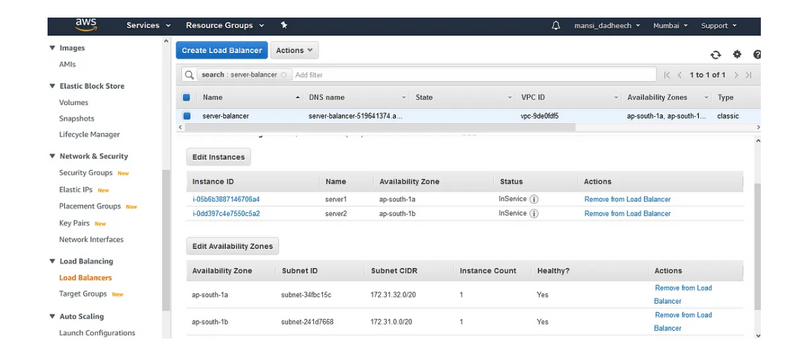
Task: Go to first page of results
Action: [667, 75]
